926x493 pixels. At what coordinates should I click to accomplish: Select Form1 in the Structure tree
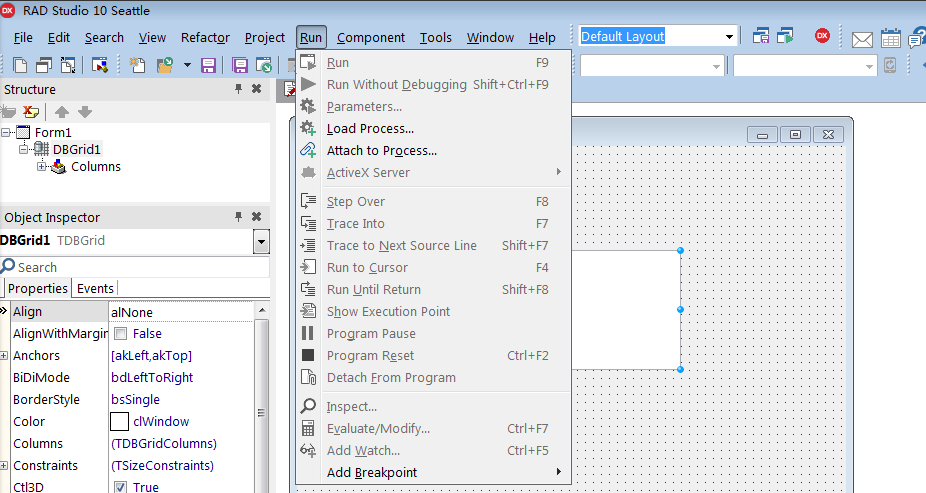point(53,132)
